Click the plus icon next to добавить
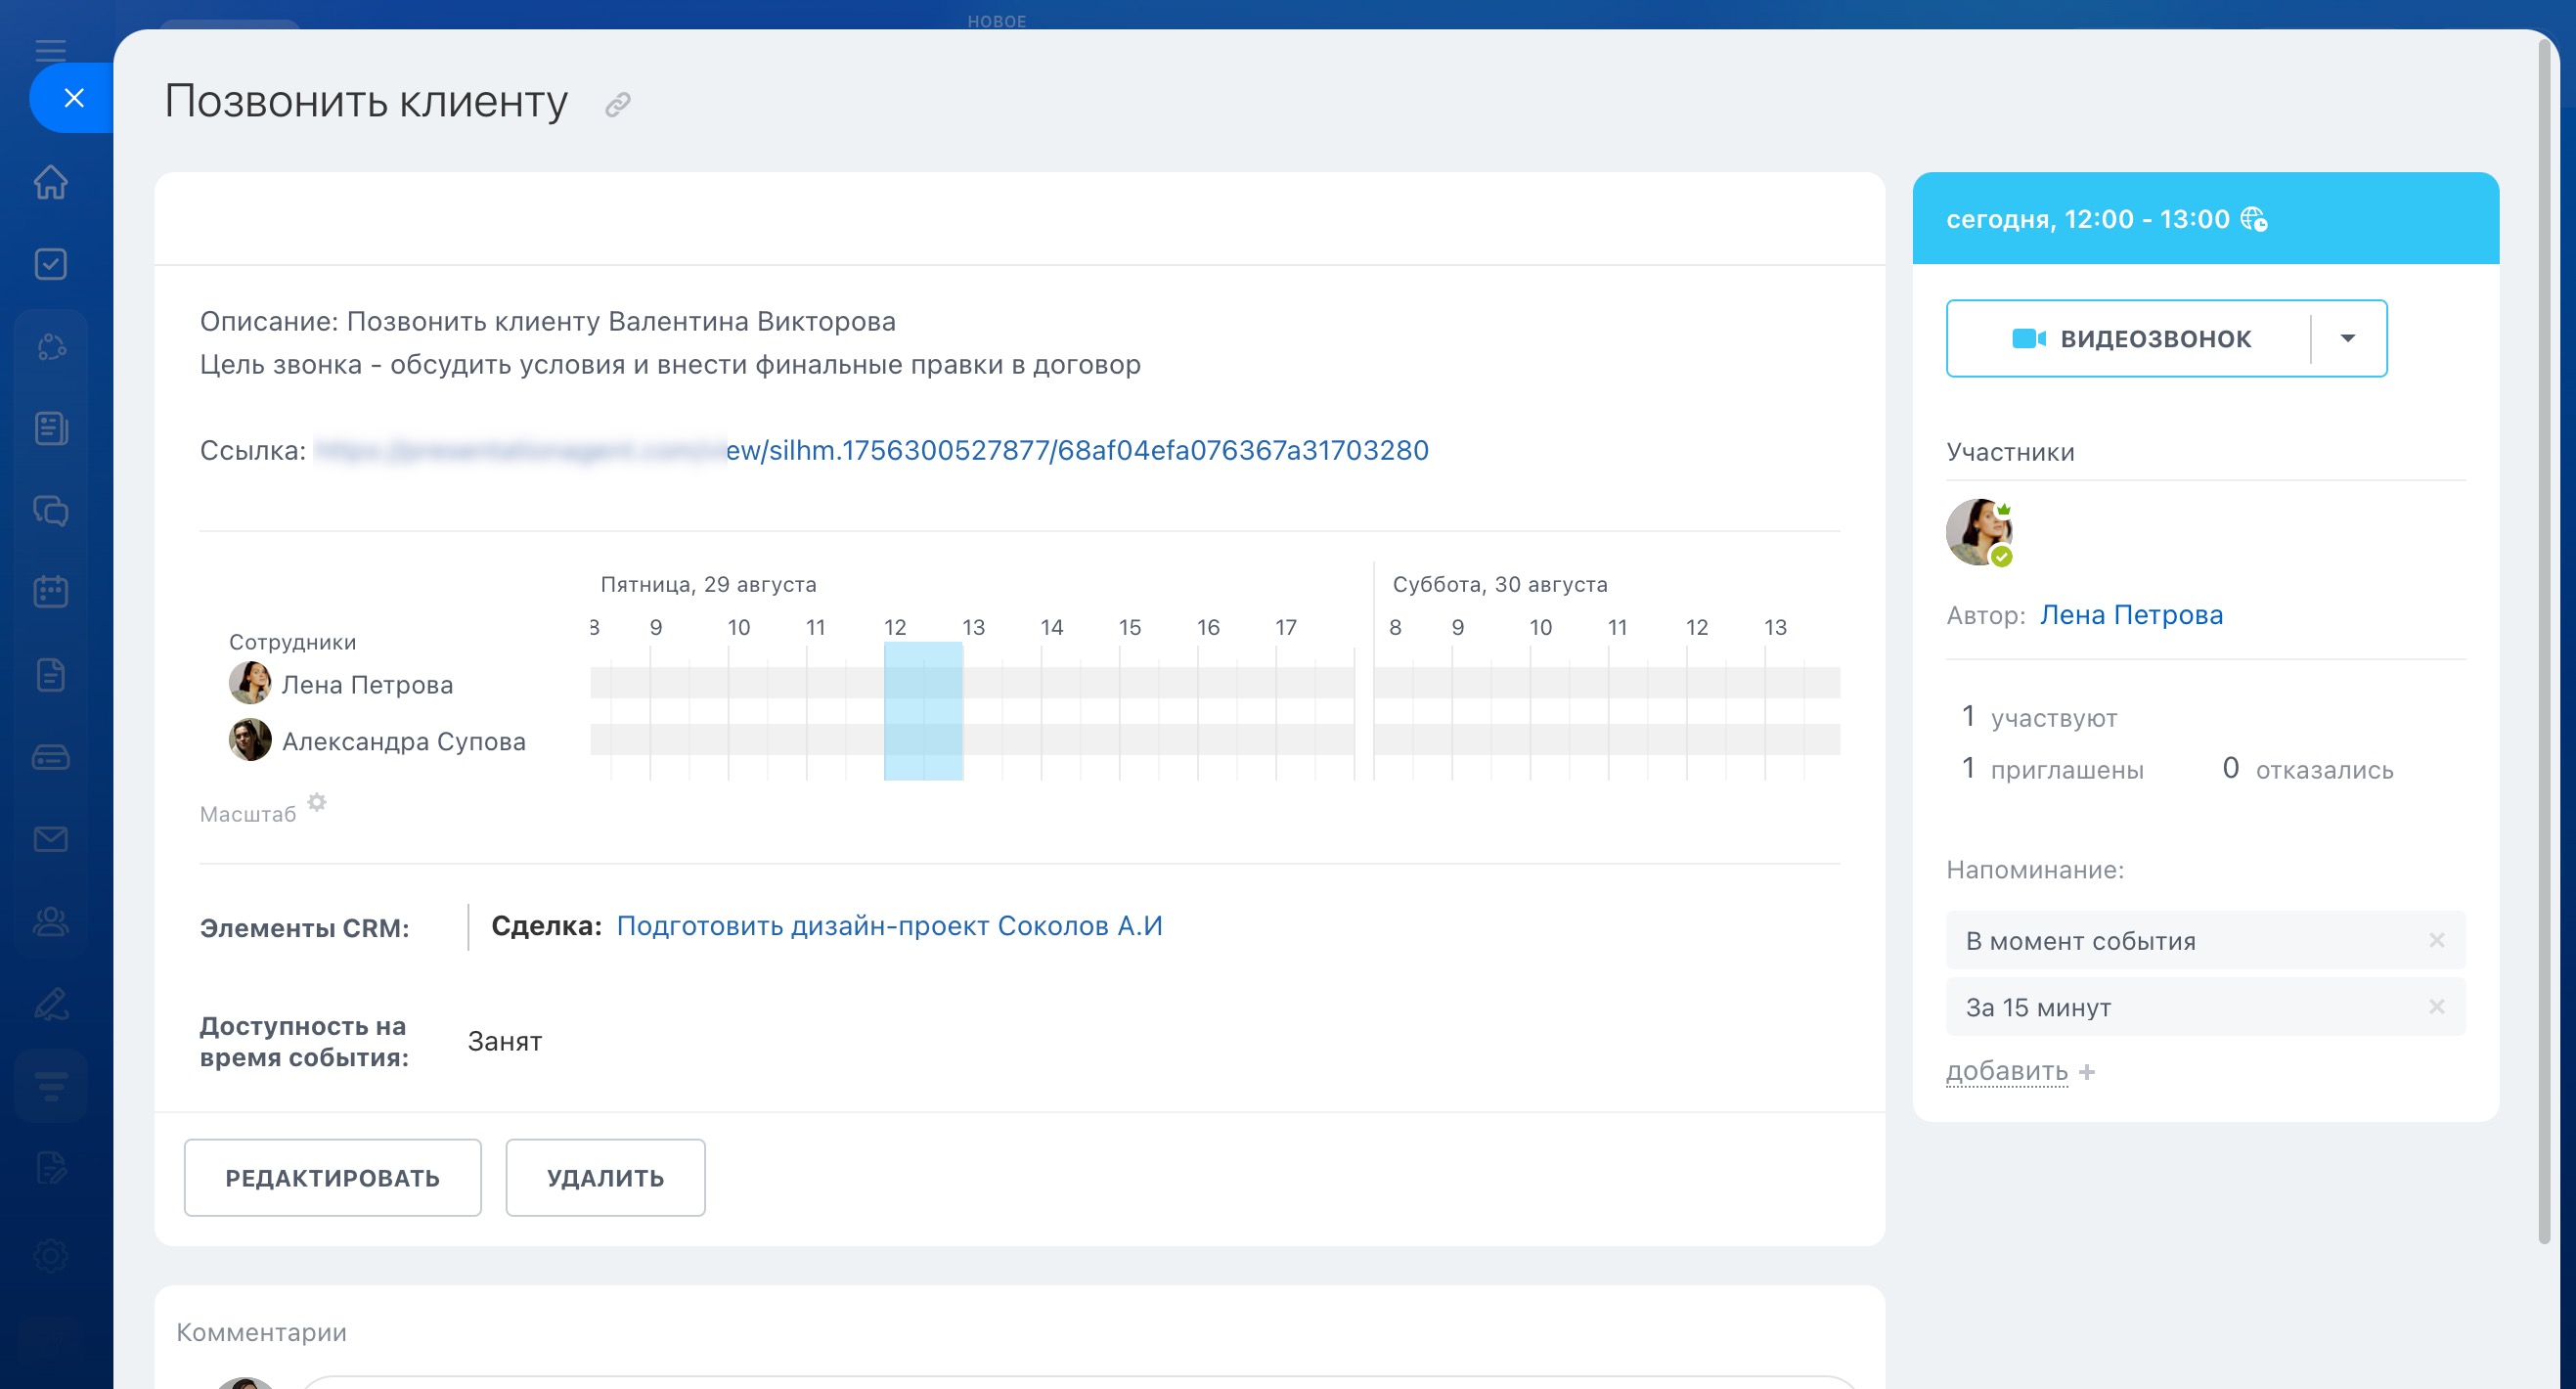Image resolution: width=2576 pixels, height=1389 pixels. coord(2087,1072)
